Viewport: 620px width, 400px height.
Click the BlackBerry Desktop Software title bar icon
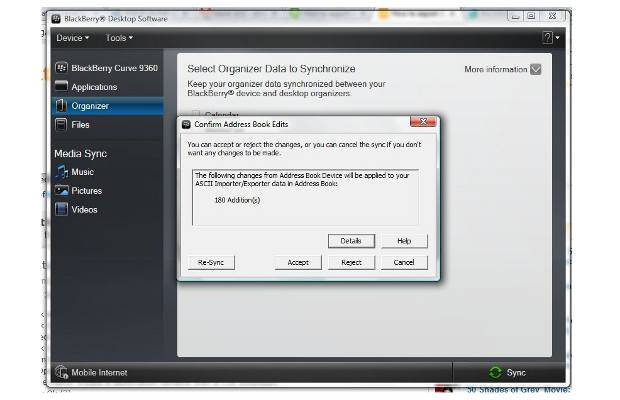(56, 19)
